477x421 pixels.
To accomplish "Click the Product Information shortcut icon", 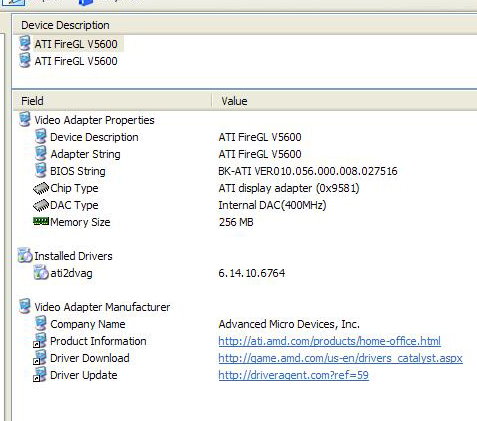I will tap(40, 341).
